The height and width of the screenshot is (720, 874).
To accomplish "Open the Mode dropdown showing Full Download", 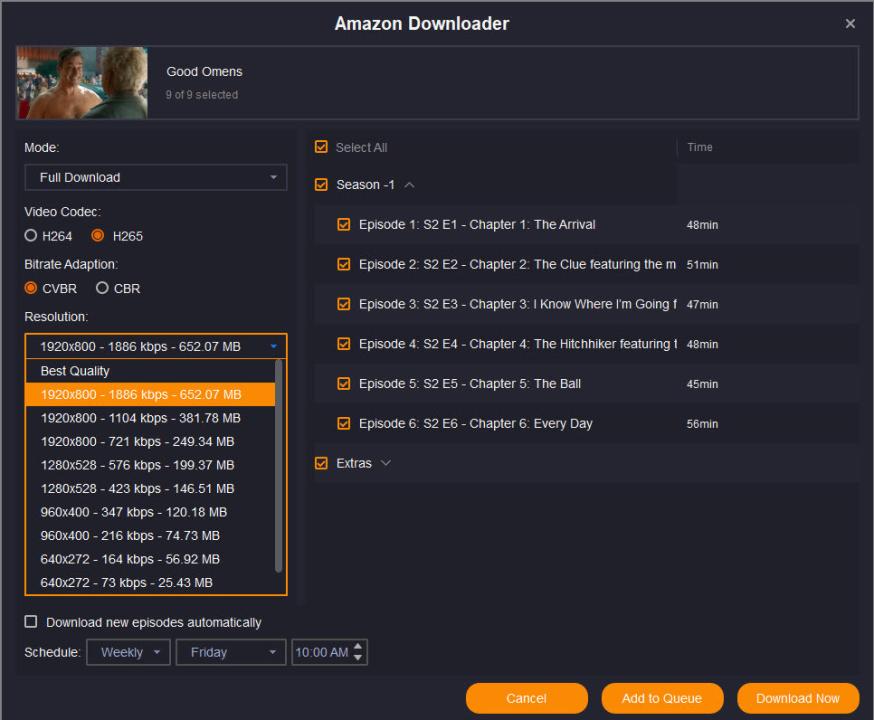I will point(155,178).
